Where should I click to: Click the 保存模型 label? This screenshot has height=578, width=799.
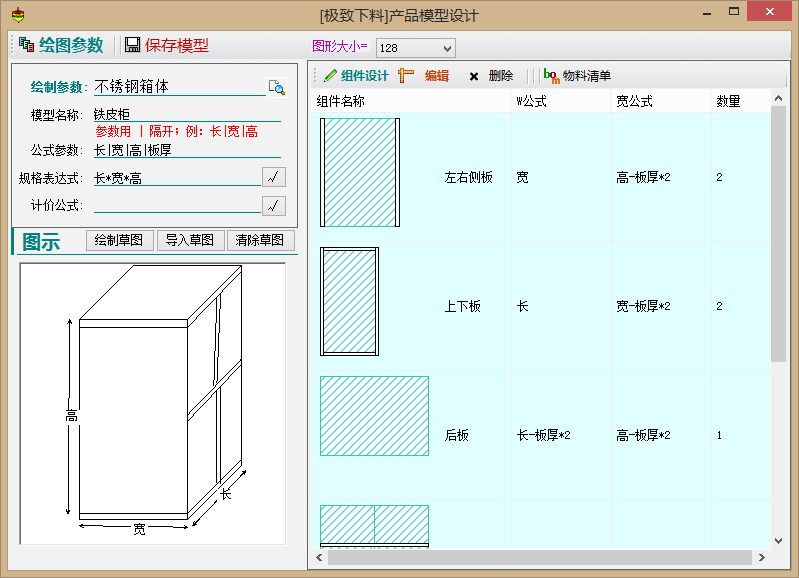point(176,45)
